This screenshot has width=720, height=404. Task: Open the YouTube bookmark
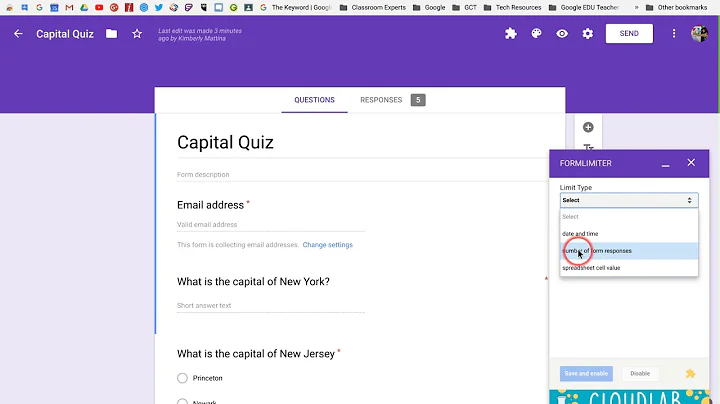(x=99, y=7)
